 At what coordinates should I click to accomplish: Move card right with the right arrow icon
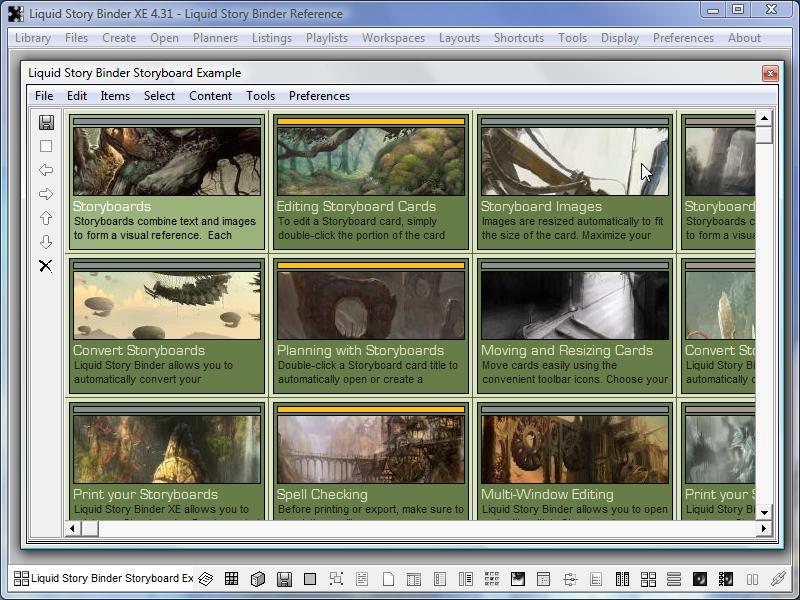(x=46, y=194)
